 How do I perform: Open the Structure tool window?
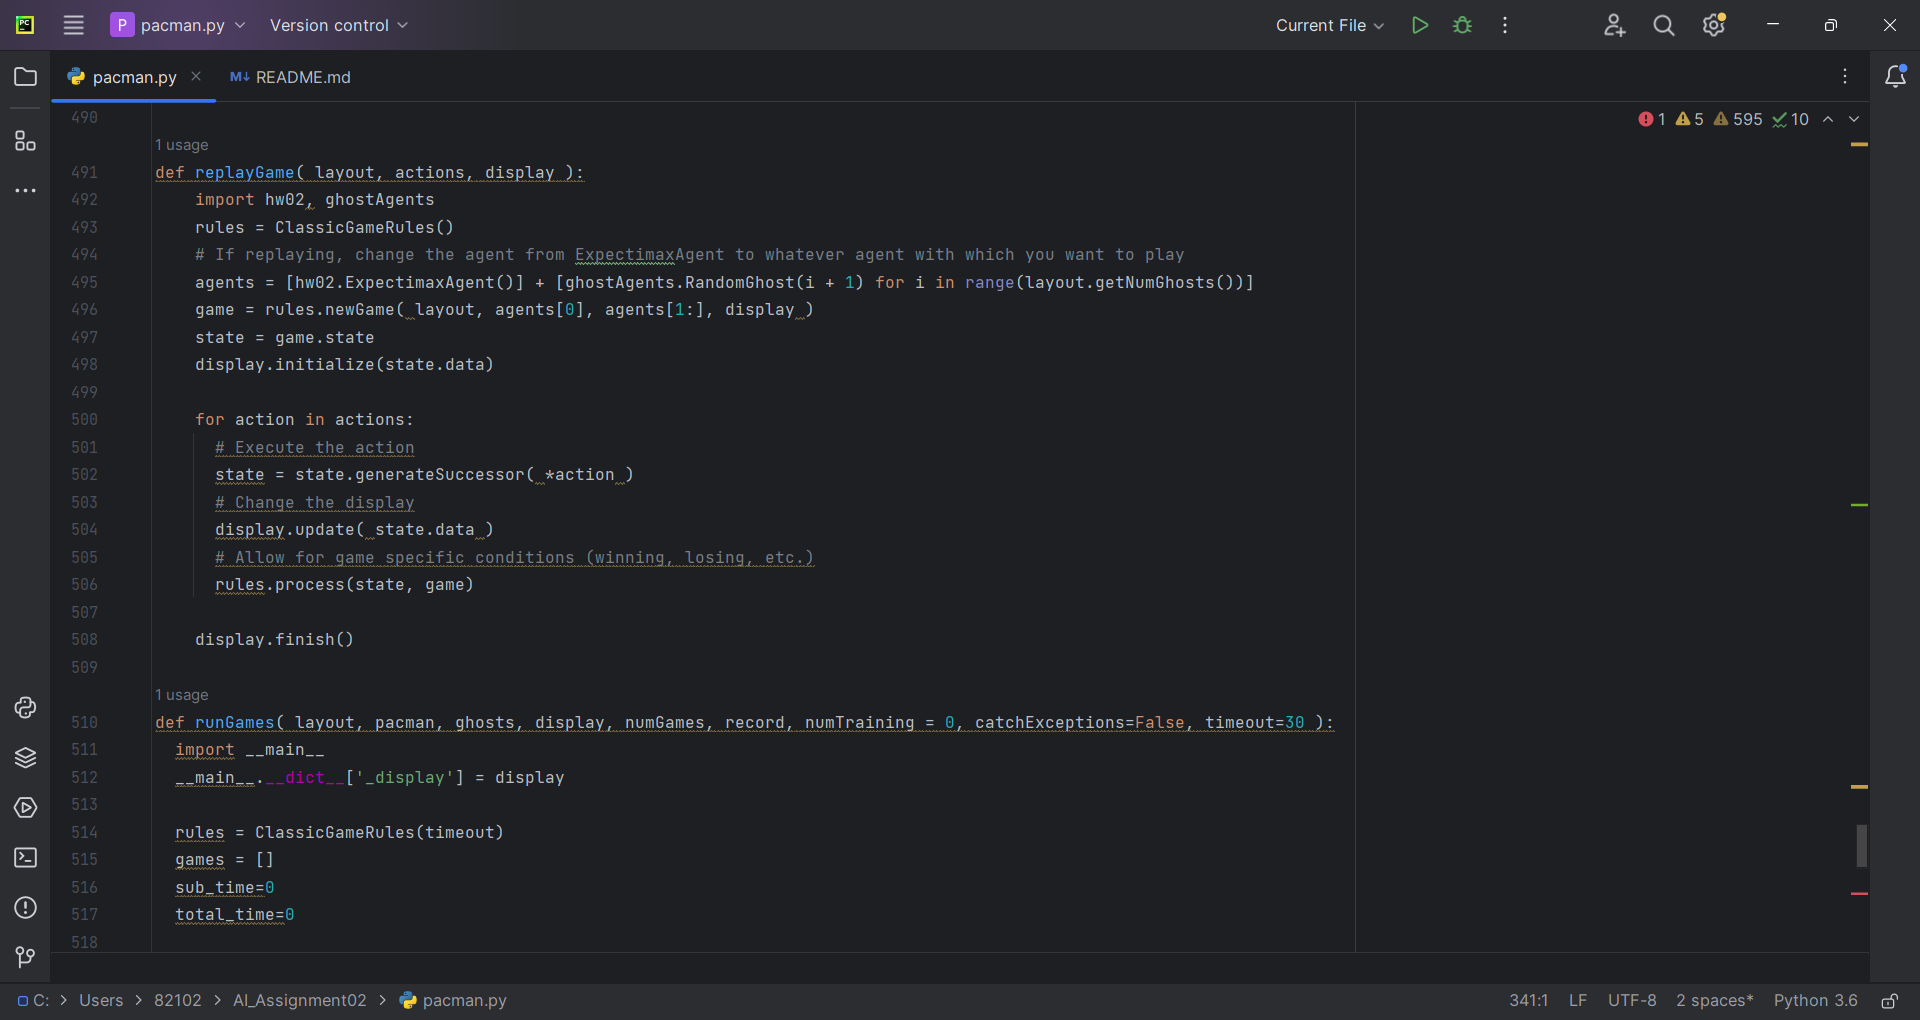pyautogui.click(x=25, y=140)
